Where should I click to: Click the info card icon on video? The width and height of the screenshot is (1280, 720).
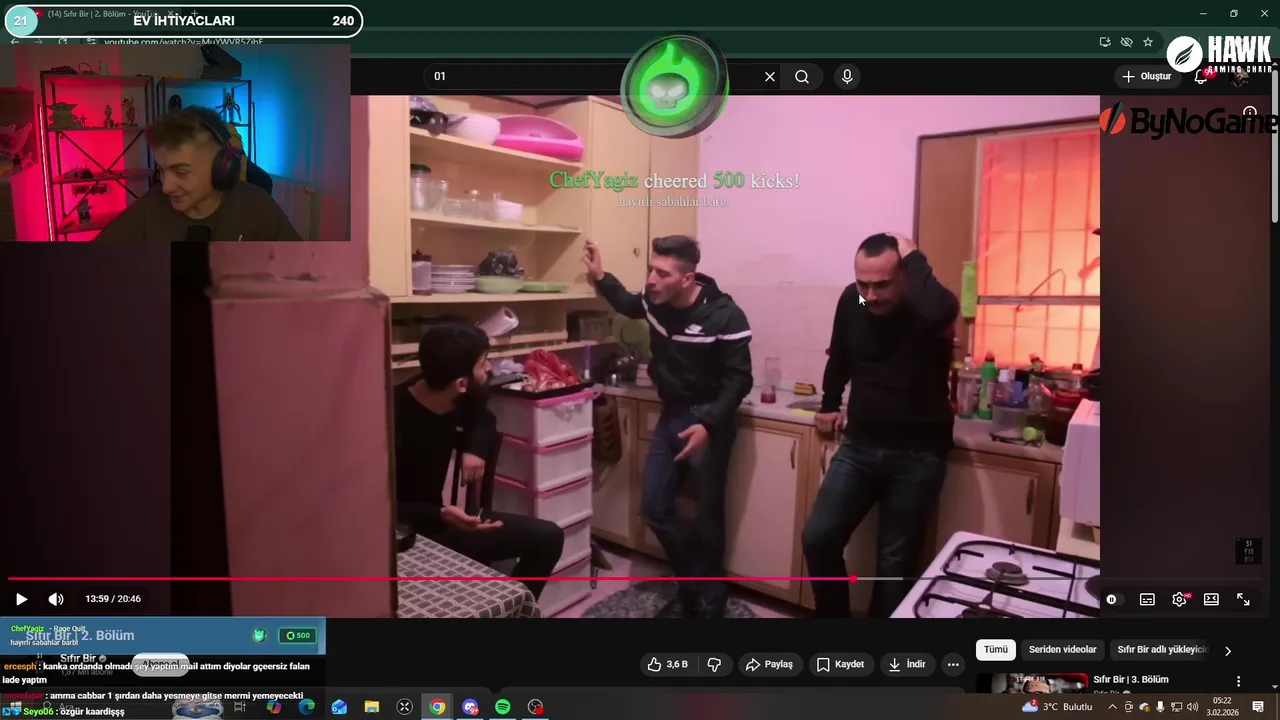[1249, 113]
